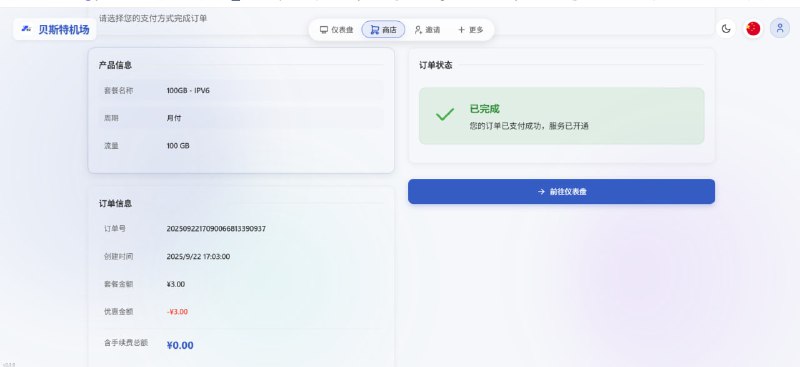Click the 订单信息 section heading
Screen dimensions: 800x367
(x=115, y=203)
